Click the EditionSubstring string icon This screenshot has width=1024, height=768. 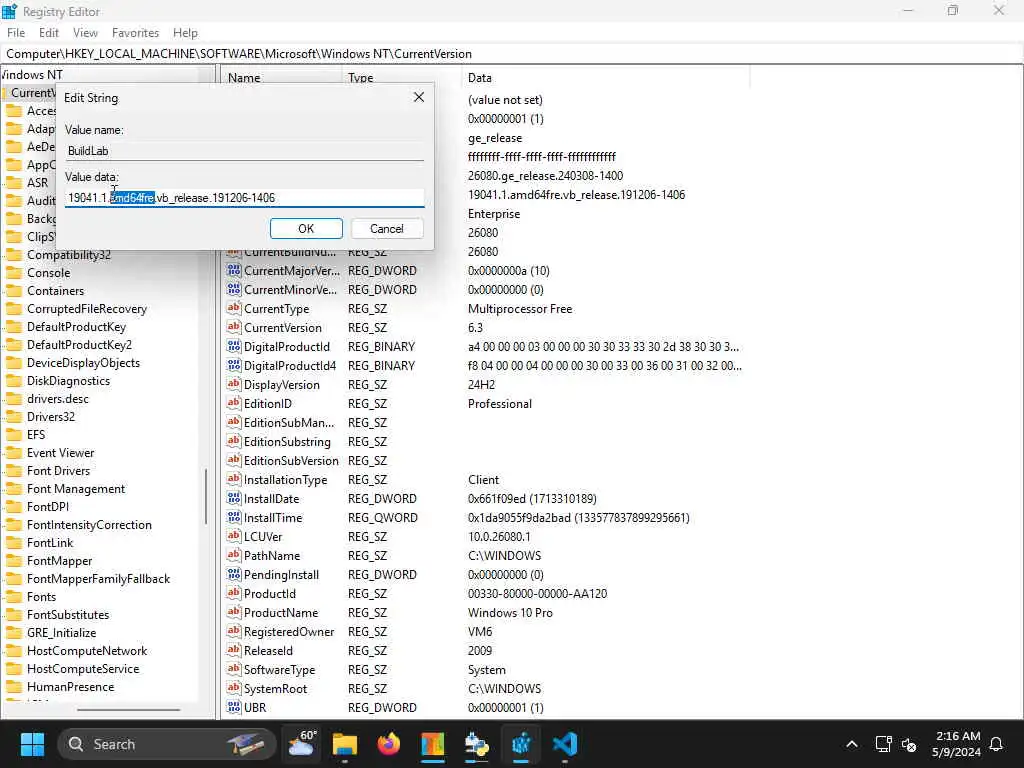coord(234,441)
